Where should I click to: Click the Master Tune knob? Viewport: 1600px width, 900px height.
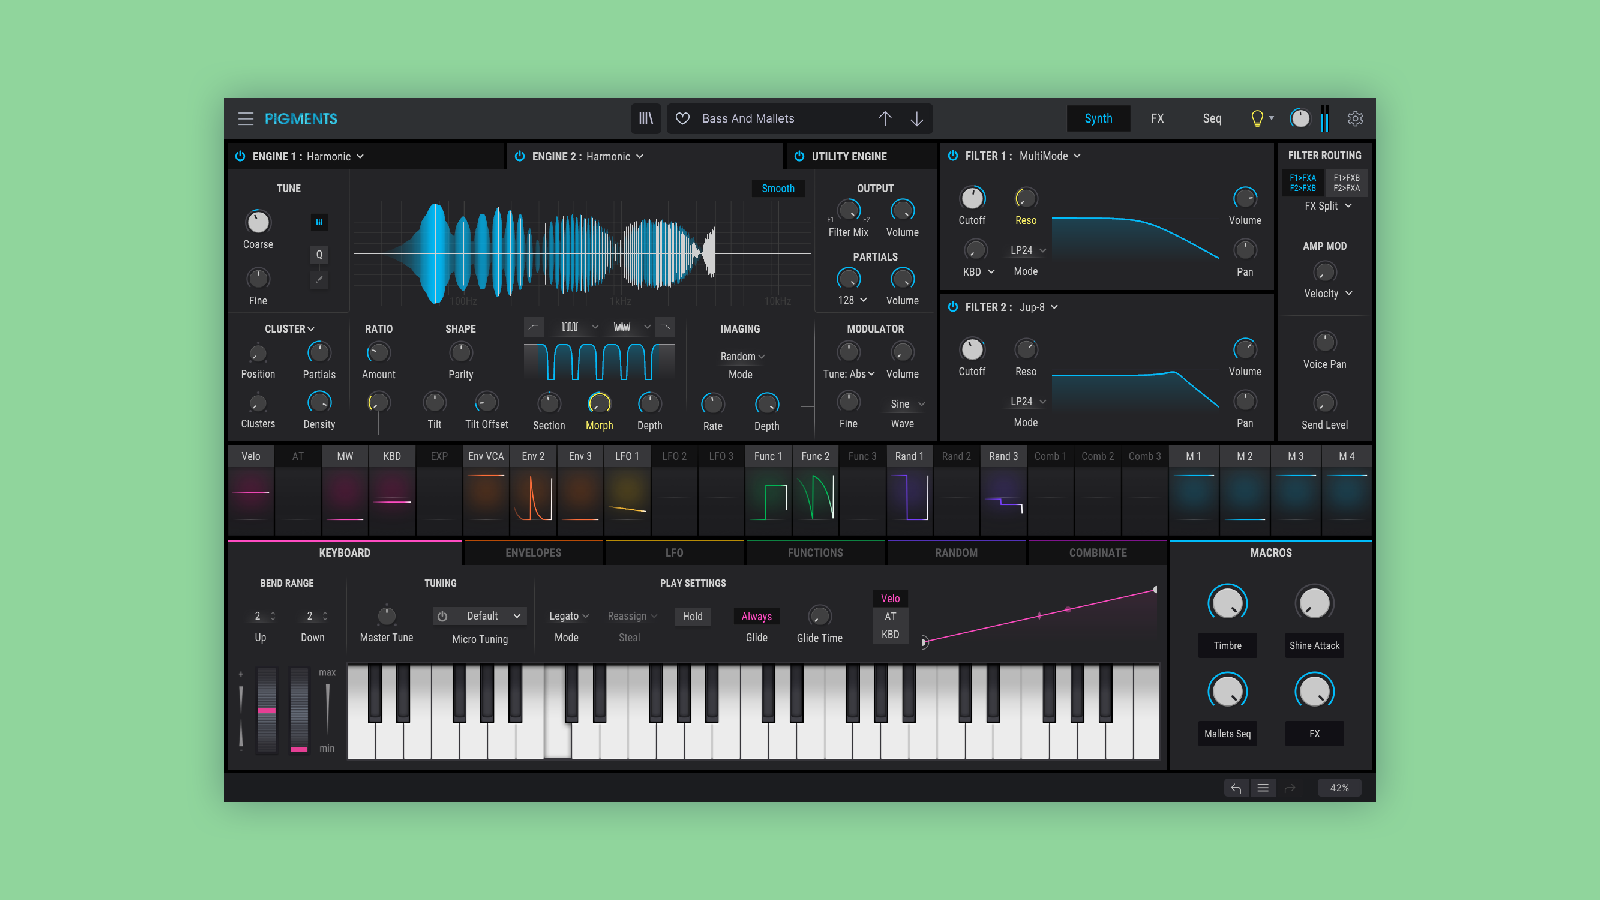(387, 616)
